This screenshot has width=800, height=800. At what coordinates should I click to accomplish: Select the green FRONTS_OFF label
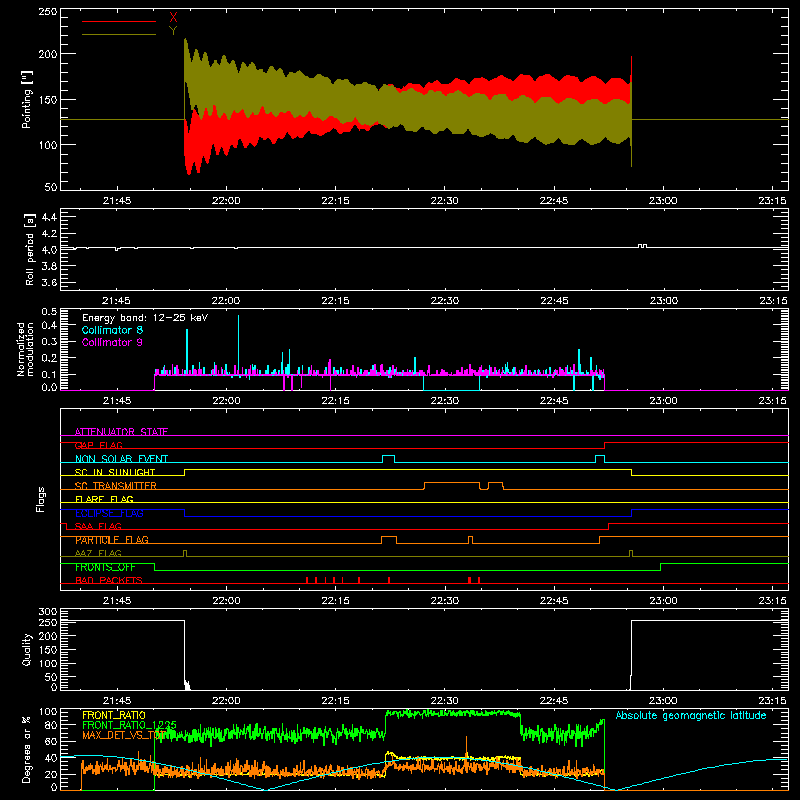[105, 567]
